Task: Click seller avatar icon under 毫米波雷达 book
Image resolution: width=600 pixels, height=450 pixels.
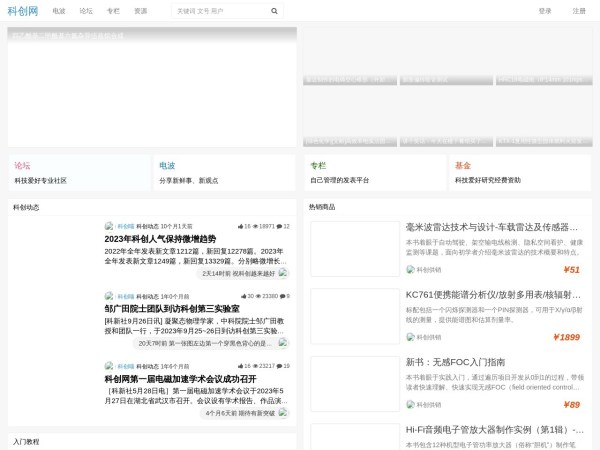Action: pos(410,269)
